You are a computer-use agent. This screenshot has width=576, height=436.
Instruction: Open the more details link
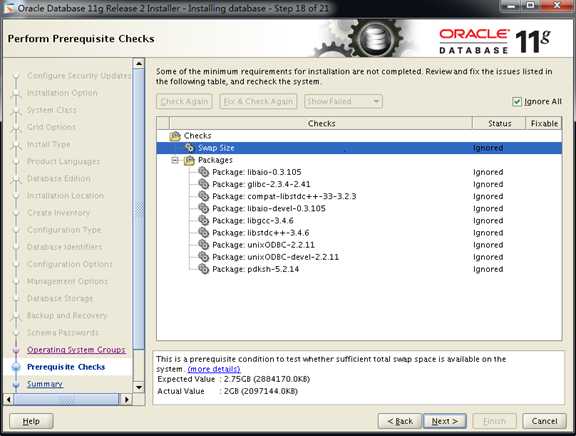click(x=214, y=369)
